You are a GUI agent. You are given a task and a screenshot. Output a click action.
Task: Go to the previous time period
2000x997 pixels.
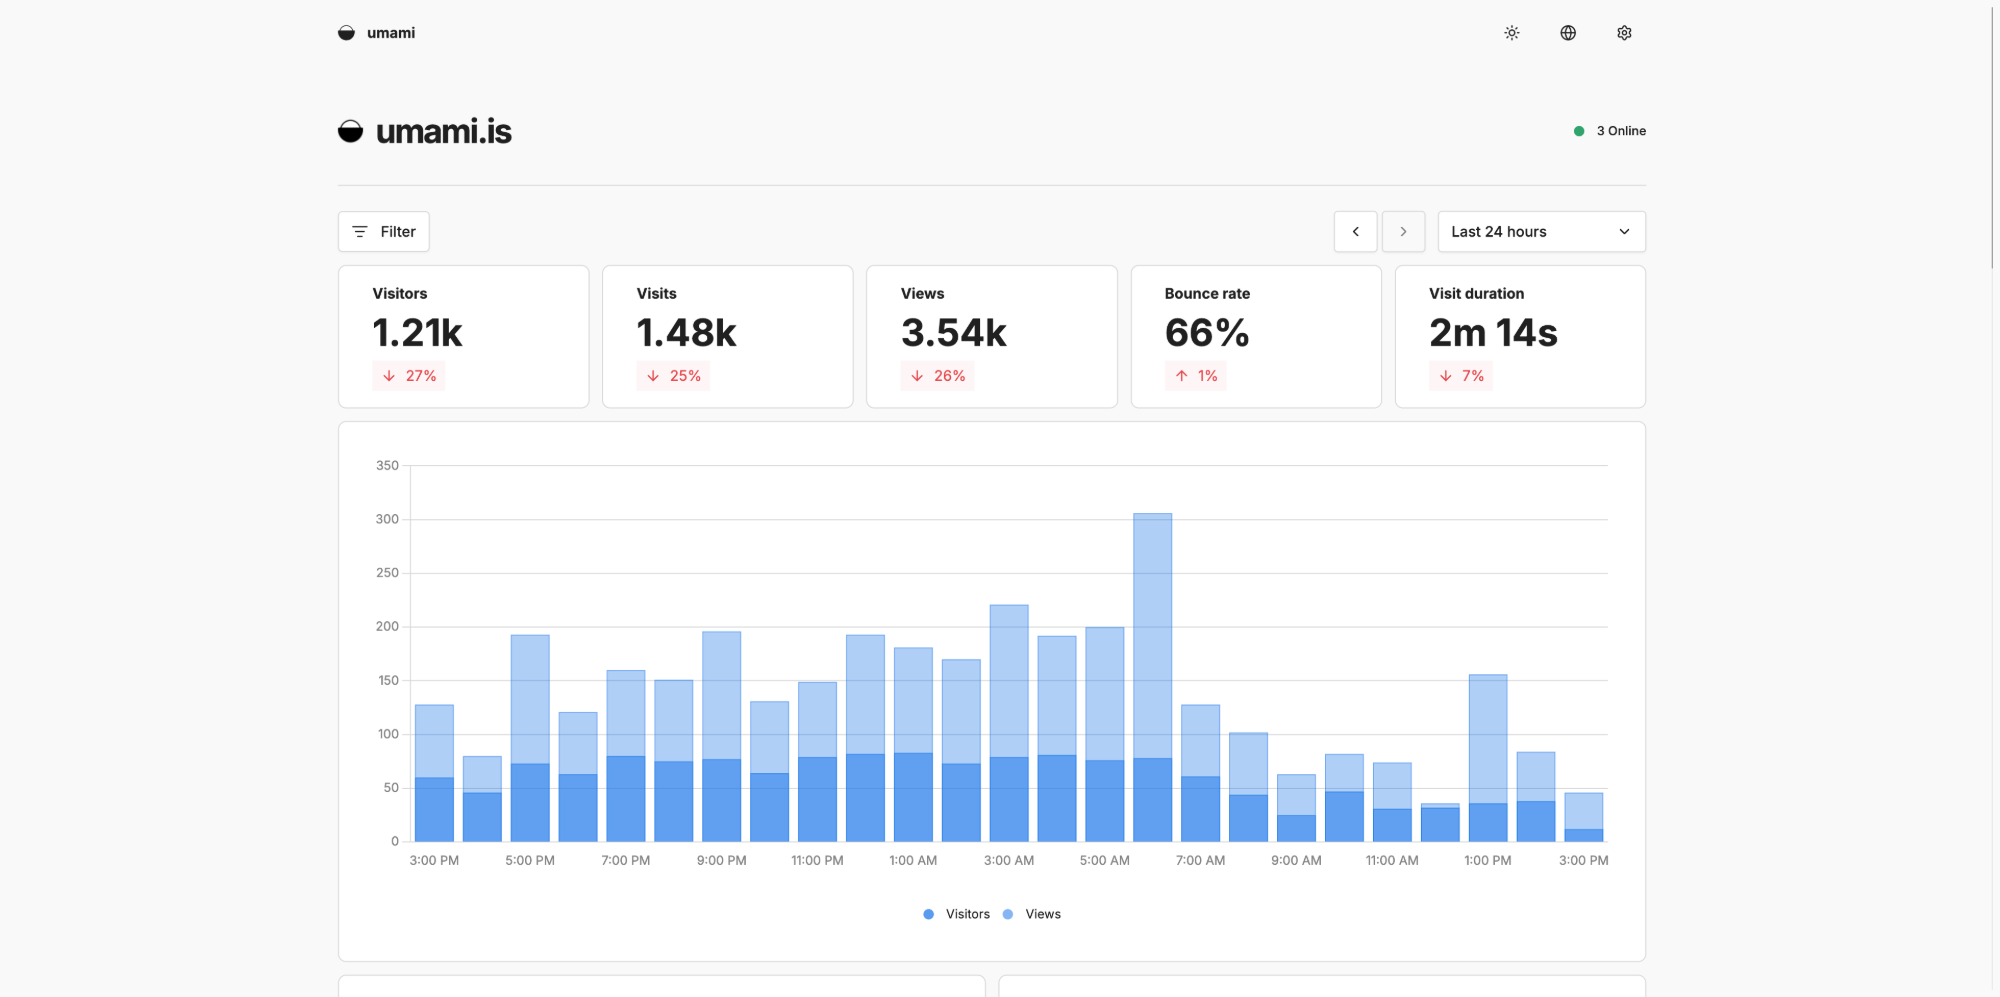[1355, 231]
